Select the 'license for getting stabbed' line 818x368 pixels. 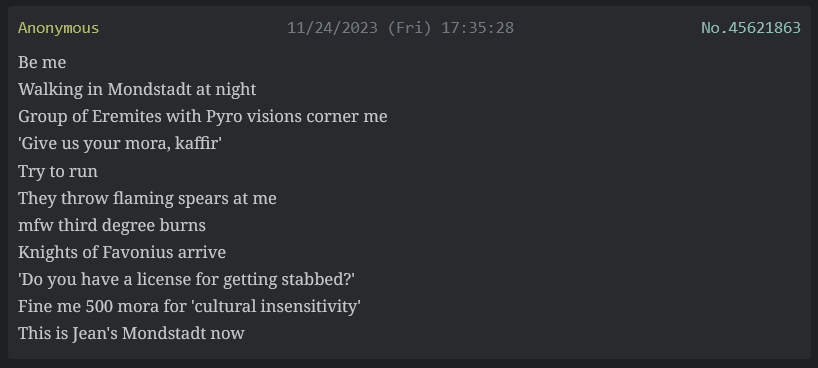[187, 280]
